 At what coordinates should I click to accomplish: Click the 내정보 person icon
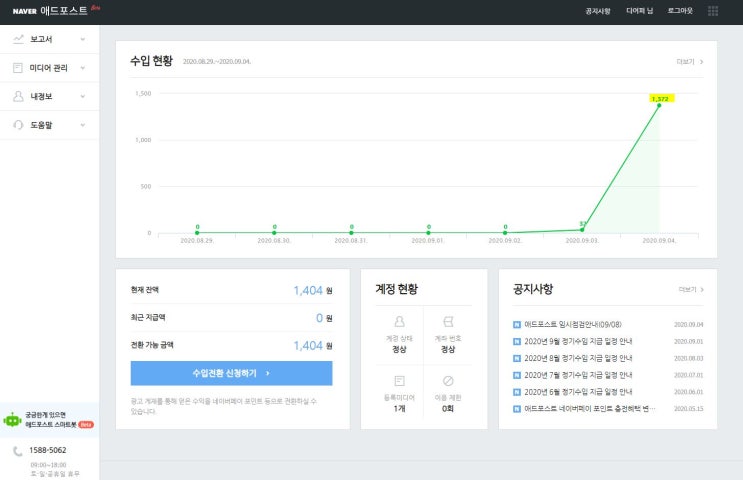click(18, 96)
